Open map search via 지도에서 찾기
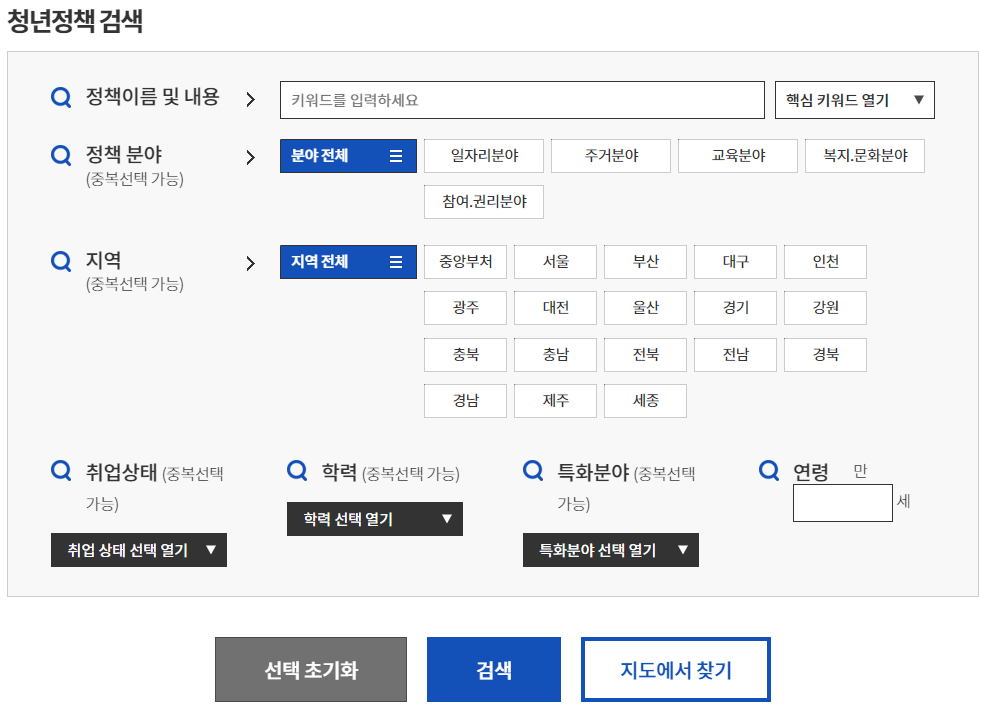986x707 pixels. 675,669
